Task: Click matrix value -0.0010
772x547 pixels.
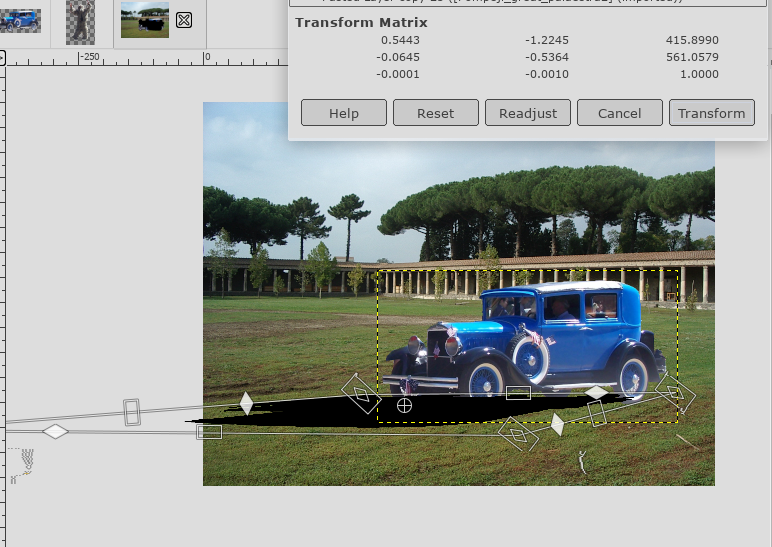Action: pos(547,74)
